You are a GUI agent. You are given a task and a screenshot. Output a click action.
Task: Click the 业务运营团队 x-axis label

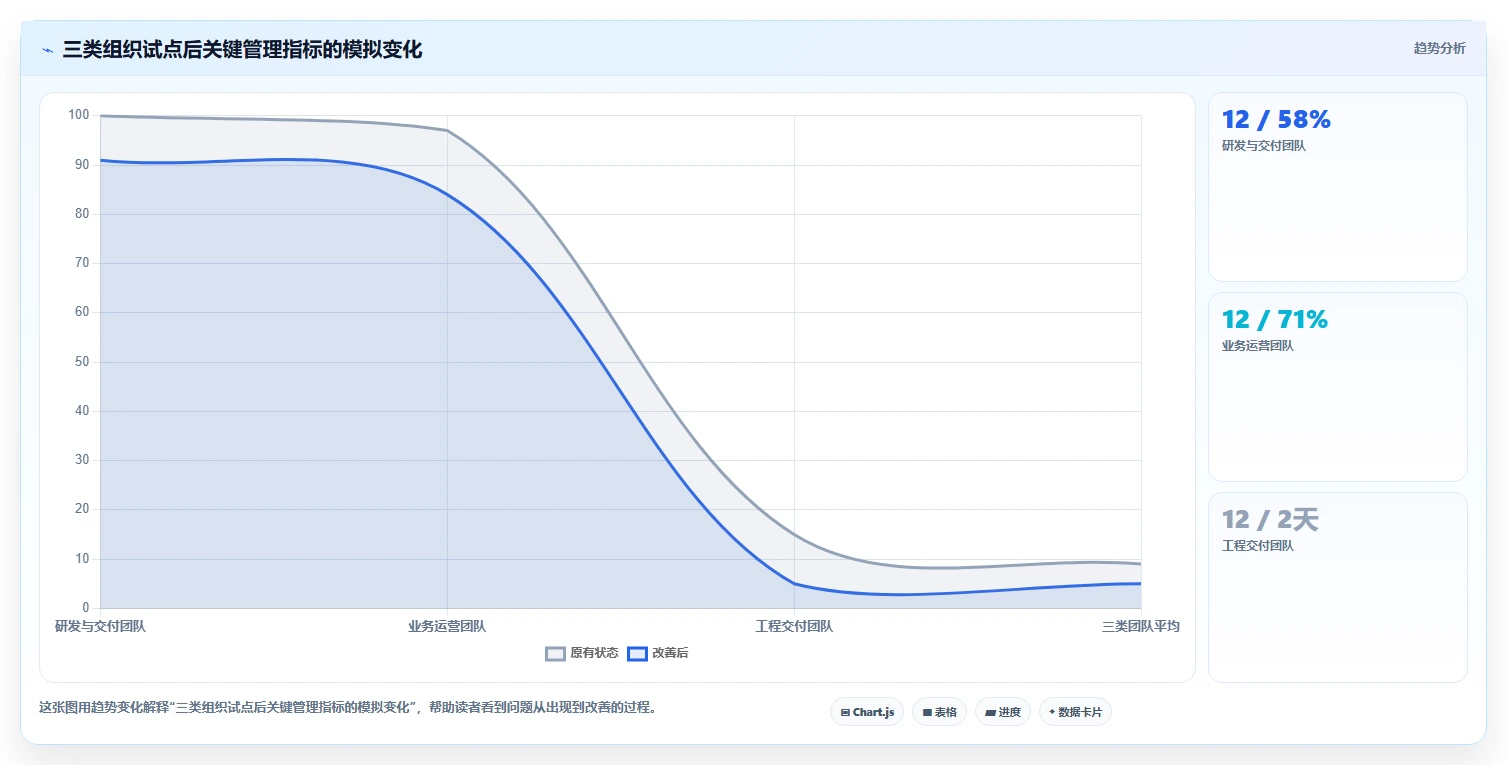tap(447, 627)
